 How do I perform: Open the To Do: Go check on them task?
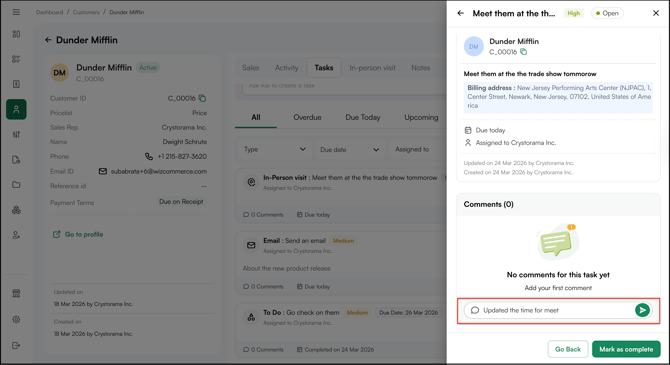click(x=341, y=330)
